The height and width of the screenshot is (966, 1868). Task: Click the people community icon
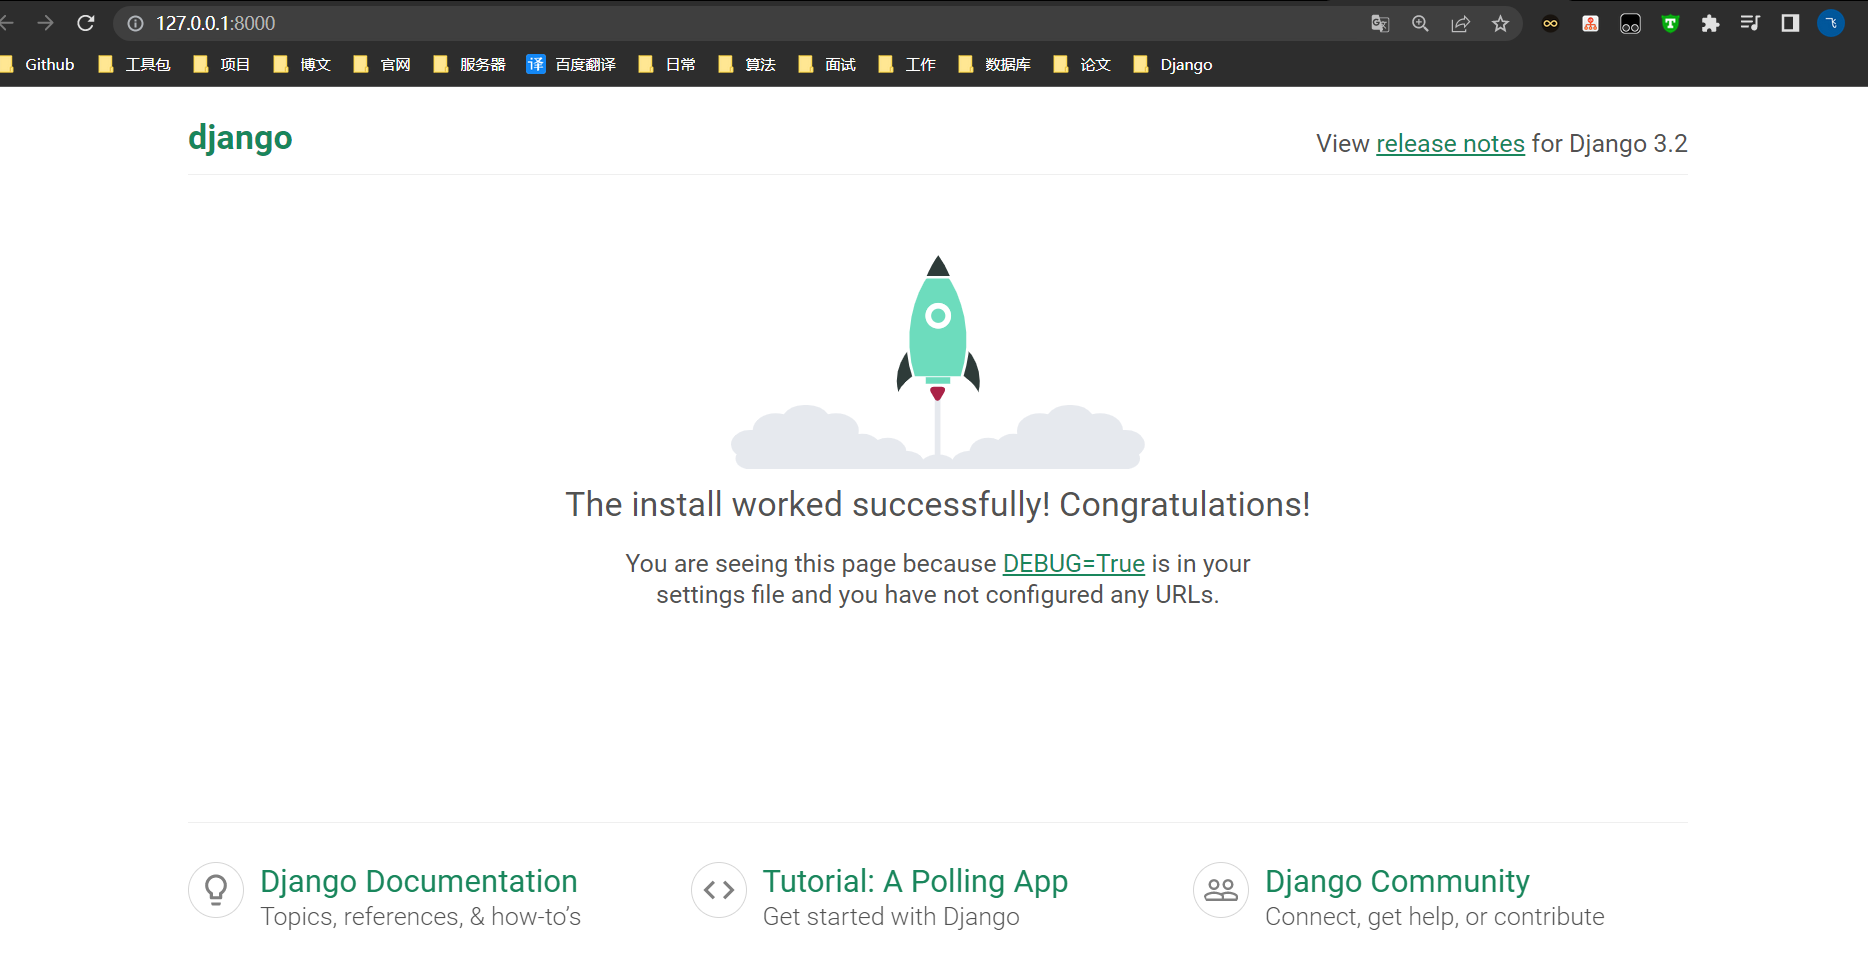click(x=1221, y=890)
